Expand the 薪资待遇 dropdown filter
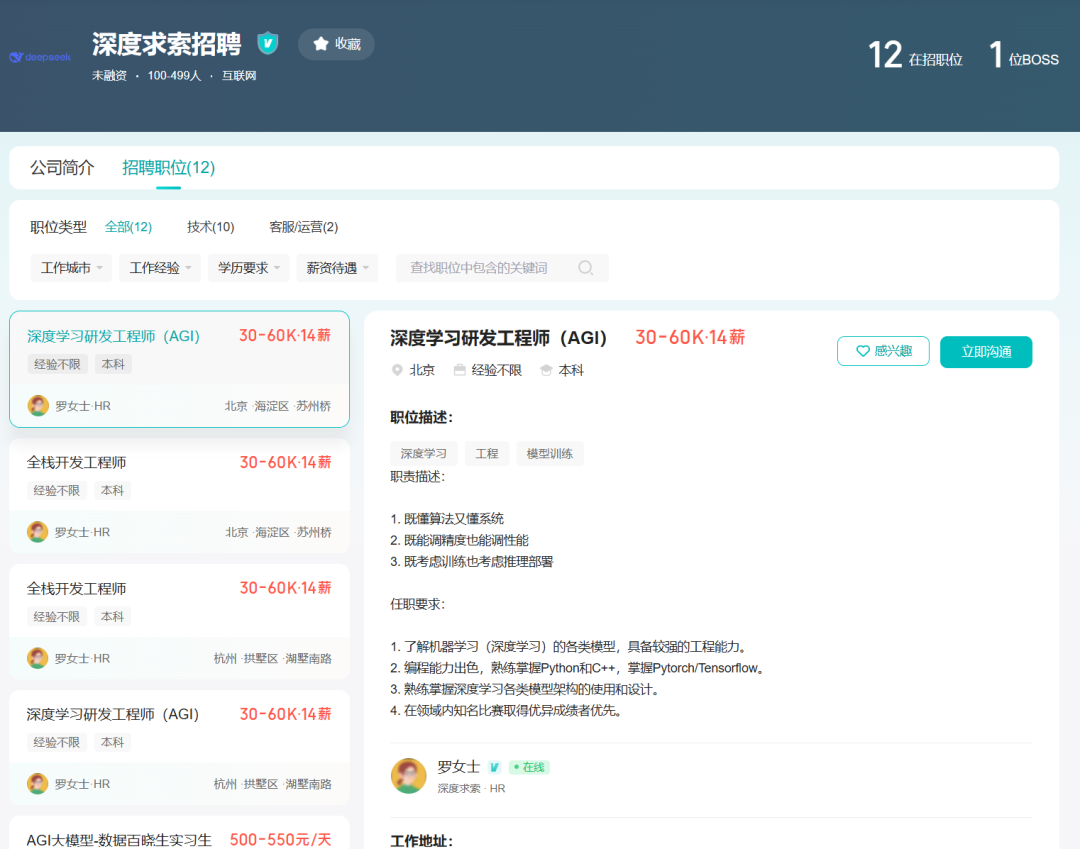This screenshot has width=1080, height=849. [338, 268]
